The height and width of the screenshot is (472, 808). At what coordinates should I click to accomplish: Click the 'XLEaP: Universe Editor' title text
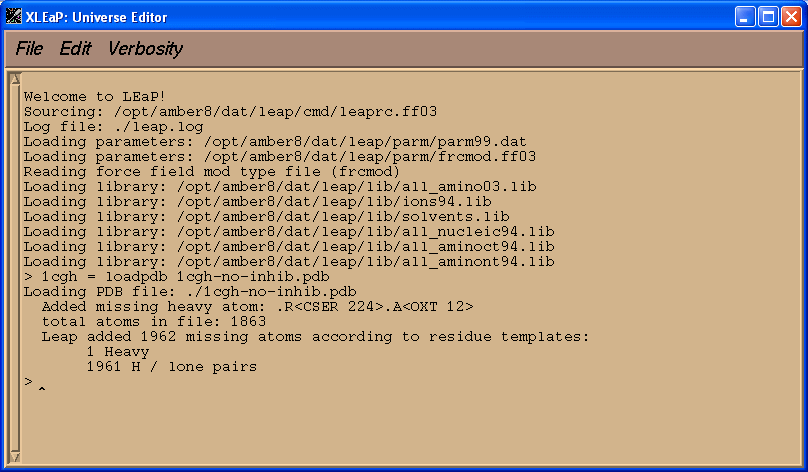[96, 17]
